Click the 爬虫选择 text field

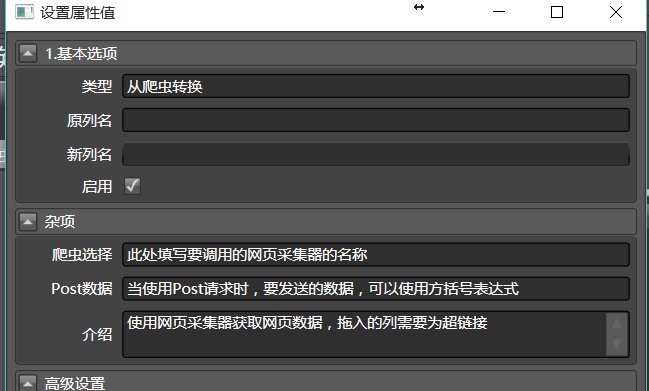tap(376, 255)
